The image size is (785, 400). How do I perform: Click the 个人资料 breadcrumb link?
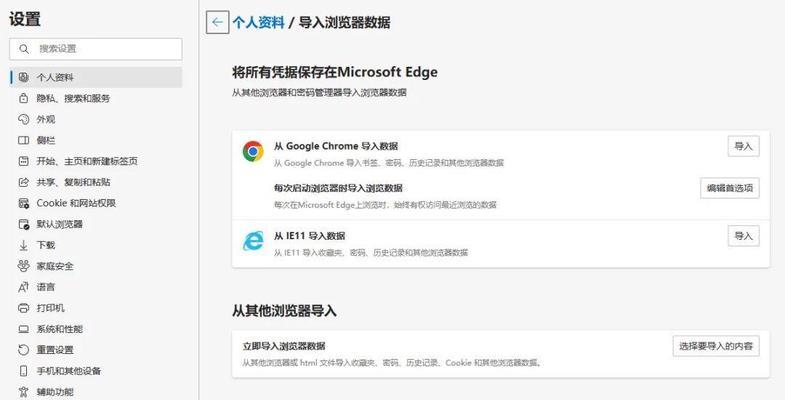258,23
